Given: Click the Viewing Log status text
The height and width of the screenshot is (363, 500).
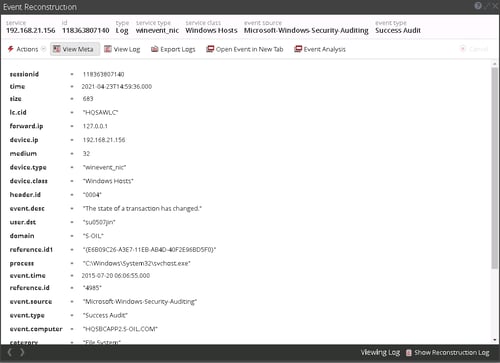Looking at the screenshot, I should [380, 352].
